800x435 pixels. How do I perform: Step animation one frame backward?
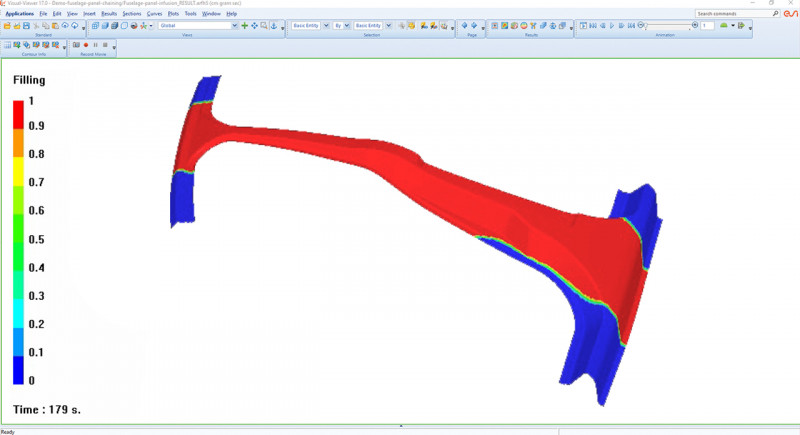tap(603, 25)
